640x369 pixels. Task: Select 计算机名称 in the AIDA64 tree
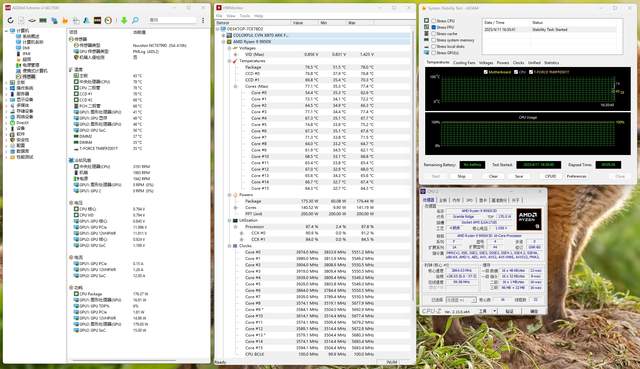(33, 42)
